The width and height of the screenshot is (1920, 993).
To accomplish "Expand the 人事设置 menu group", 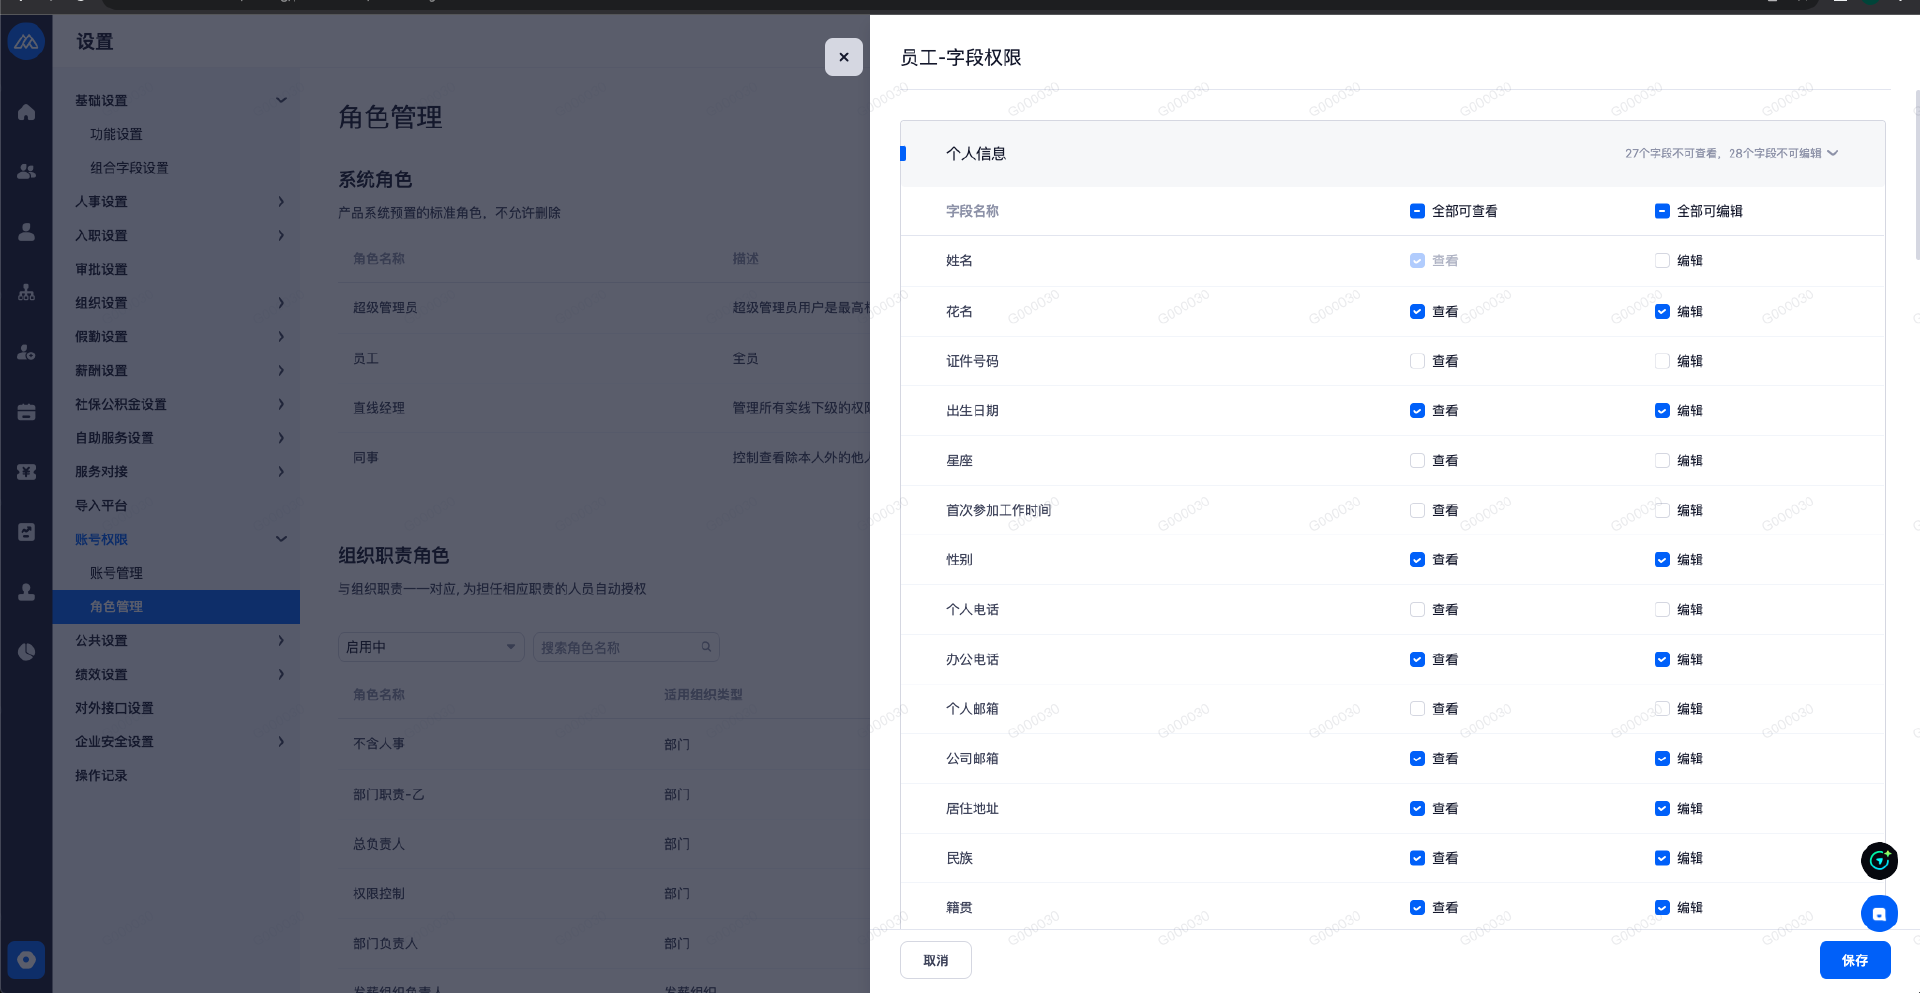I will (180, 201).
